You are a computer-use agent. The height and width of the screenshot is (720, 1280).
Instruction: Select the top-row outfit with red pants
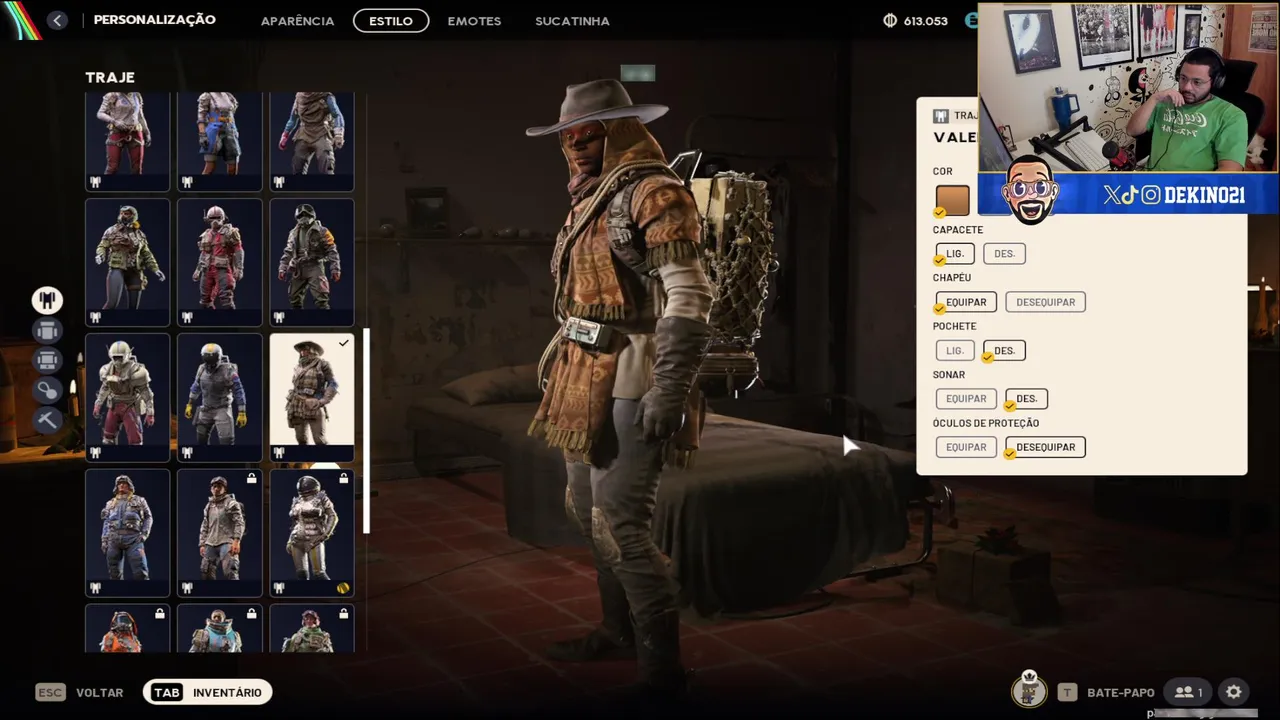(x=127, y=141)
